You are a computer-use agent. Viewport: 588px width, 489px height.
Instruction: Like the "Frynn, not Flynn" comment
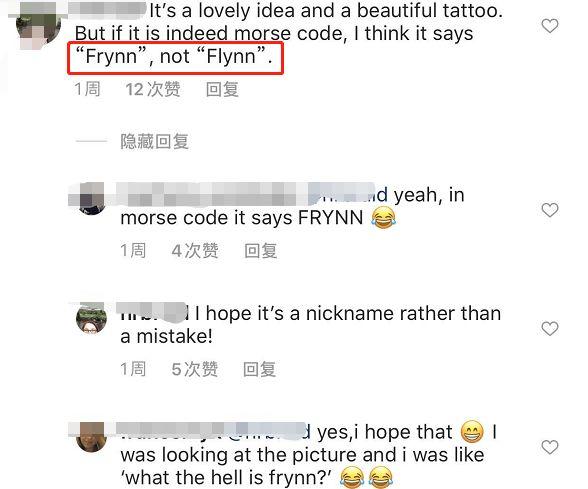tap(550, 26)
